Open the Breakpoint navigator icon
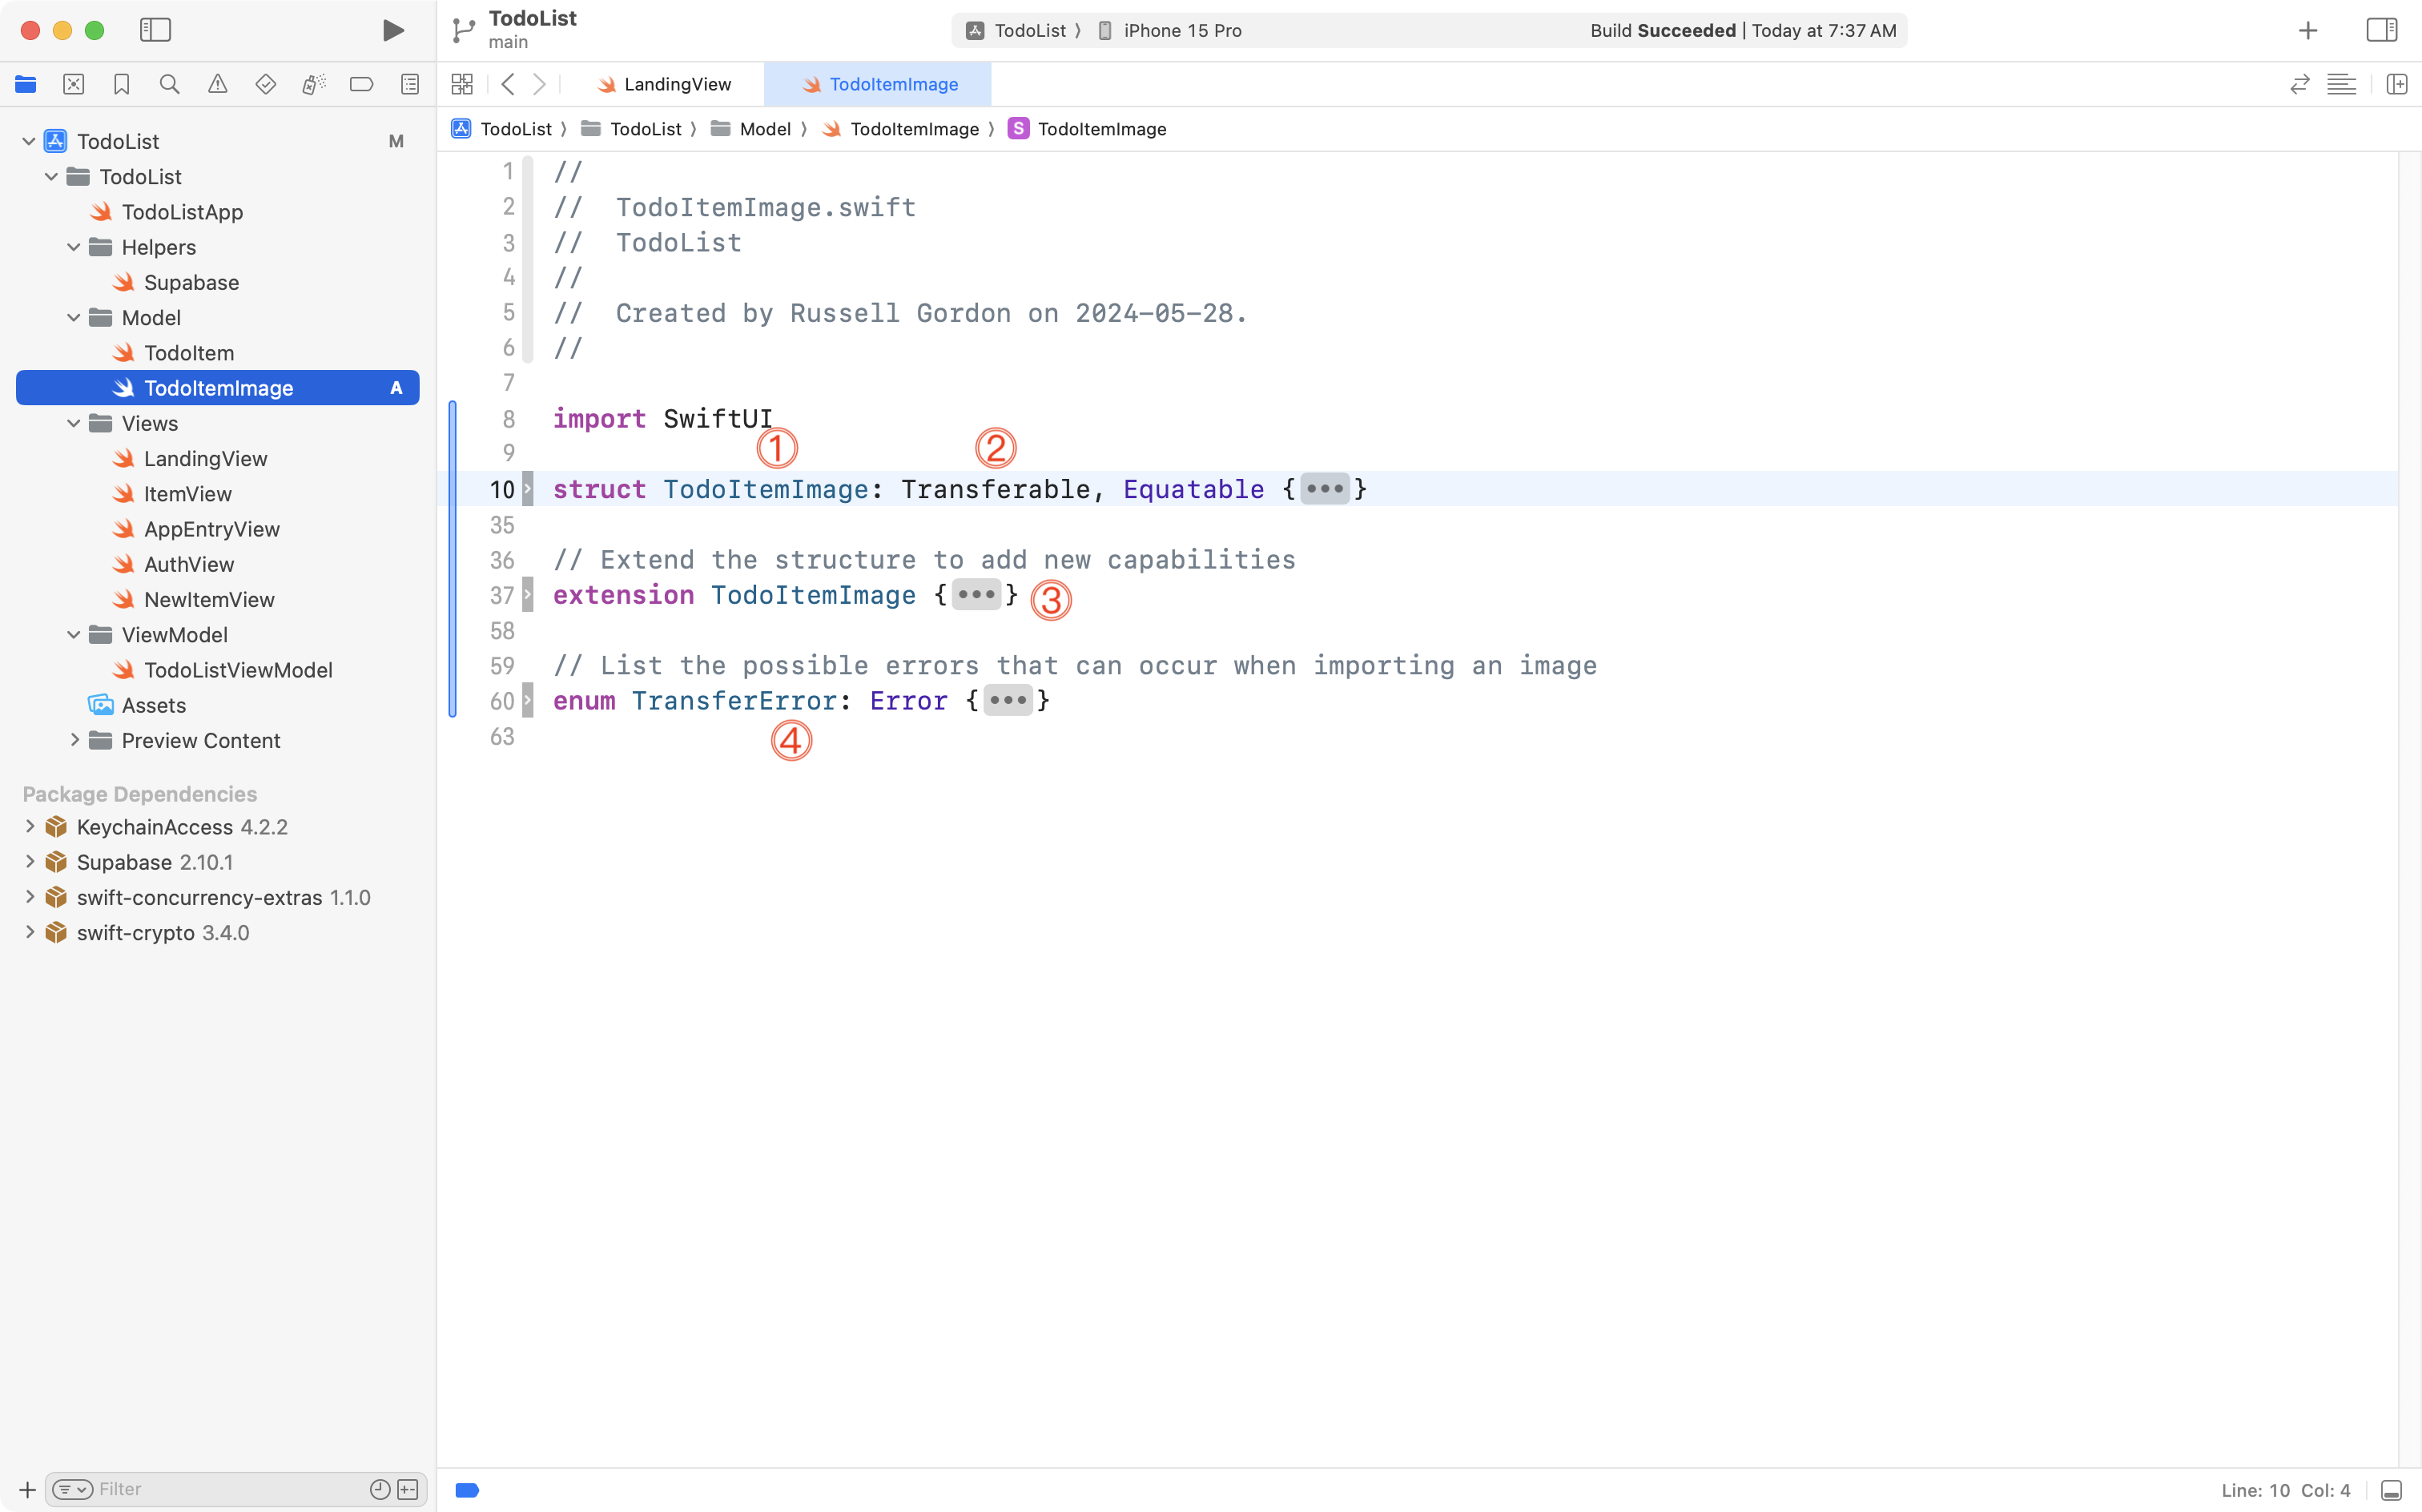Viewport: 2422px width, 1512px height. coord(361,84)
